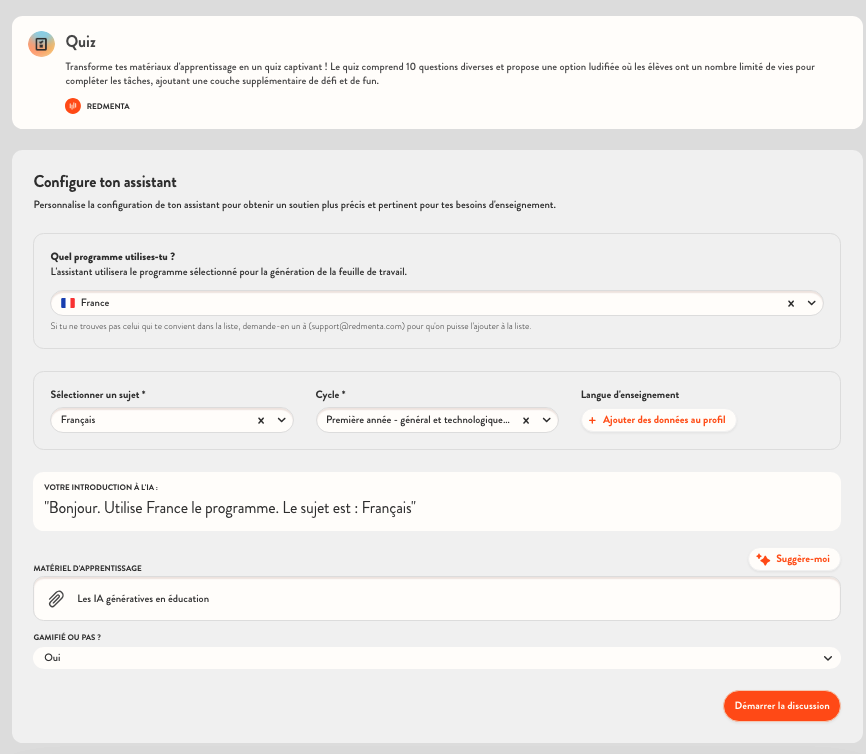Expand the program dropdown chevron
The width and height of the screenshot is (866, 754).
click(x=811, y=303)
